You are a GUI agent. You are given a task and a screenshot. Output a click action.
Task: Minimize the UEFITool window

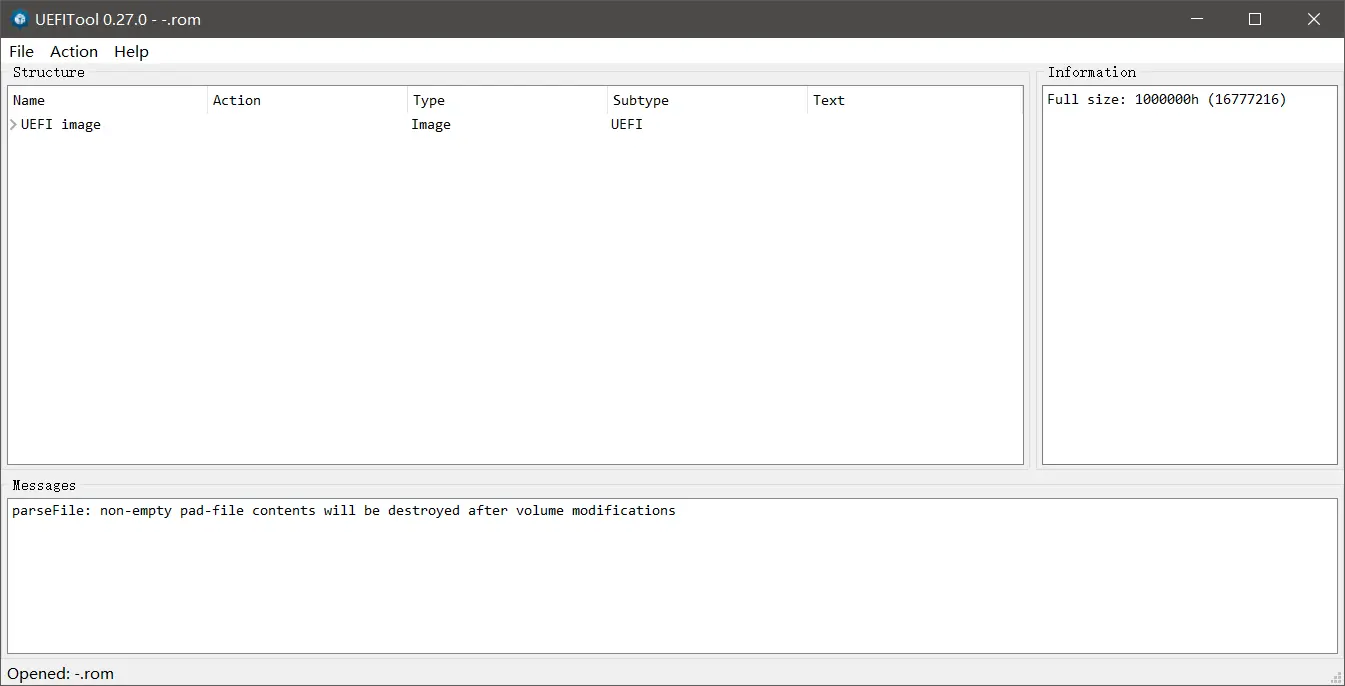pyautogui.click(x=1196, y=19)
